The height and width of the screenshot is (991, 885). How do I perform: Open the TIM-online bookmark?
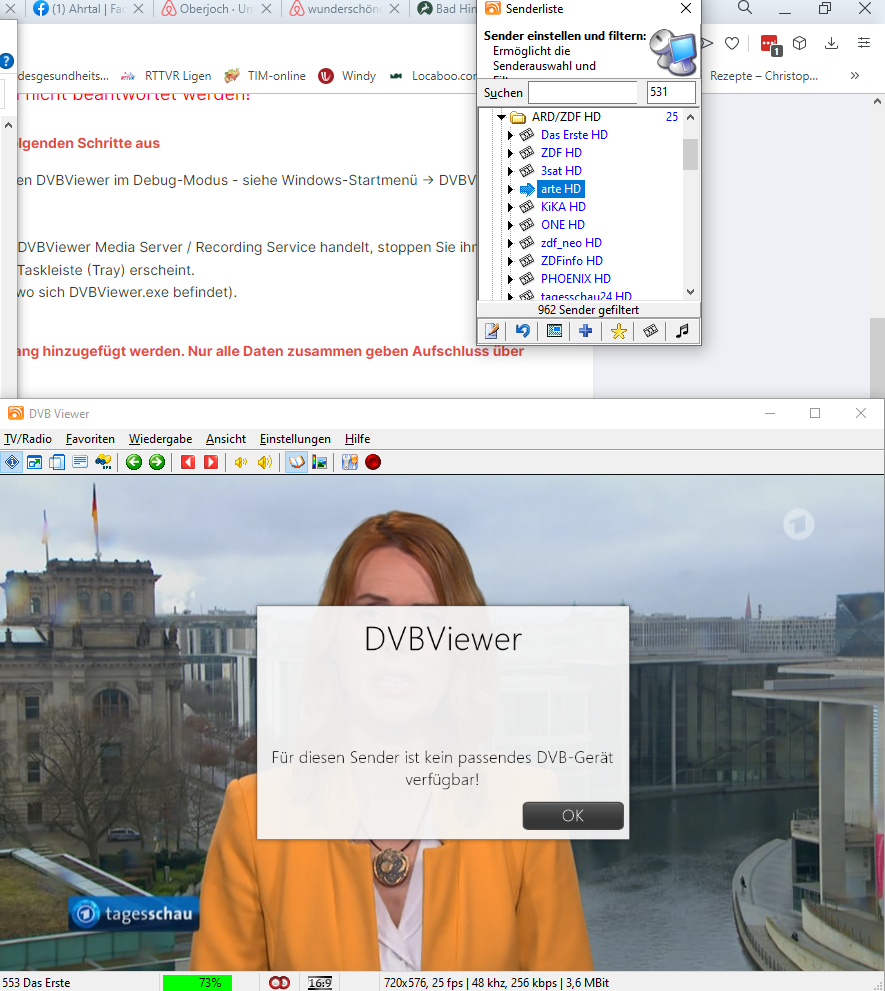265,76
